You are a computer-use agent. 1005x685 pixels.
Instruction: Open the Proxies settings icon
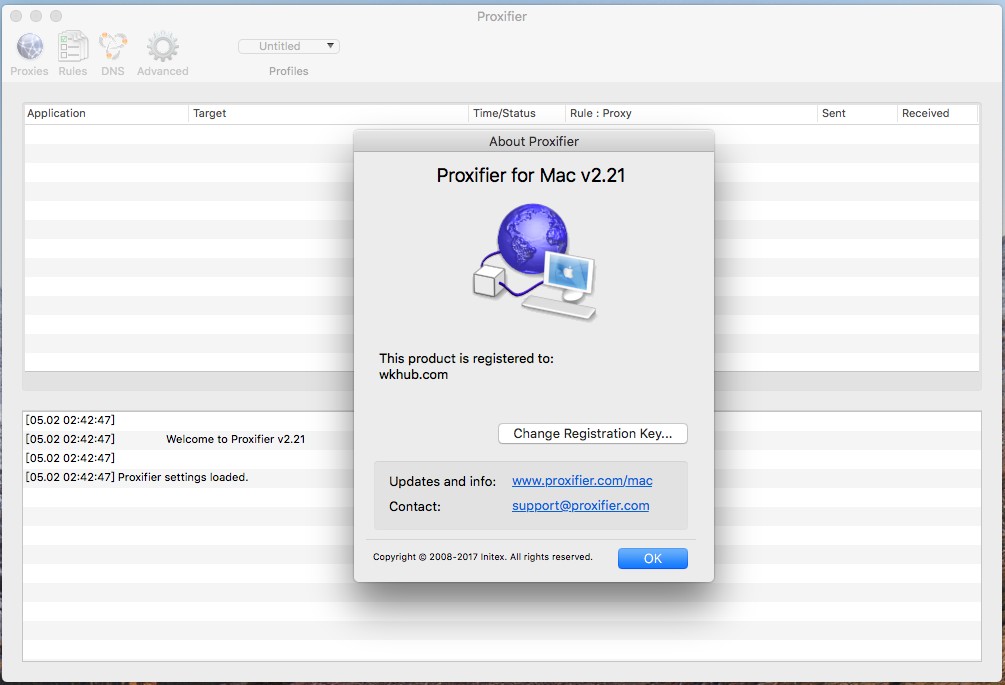(x=29, y=47)
